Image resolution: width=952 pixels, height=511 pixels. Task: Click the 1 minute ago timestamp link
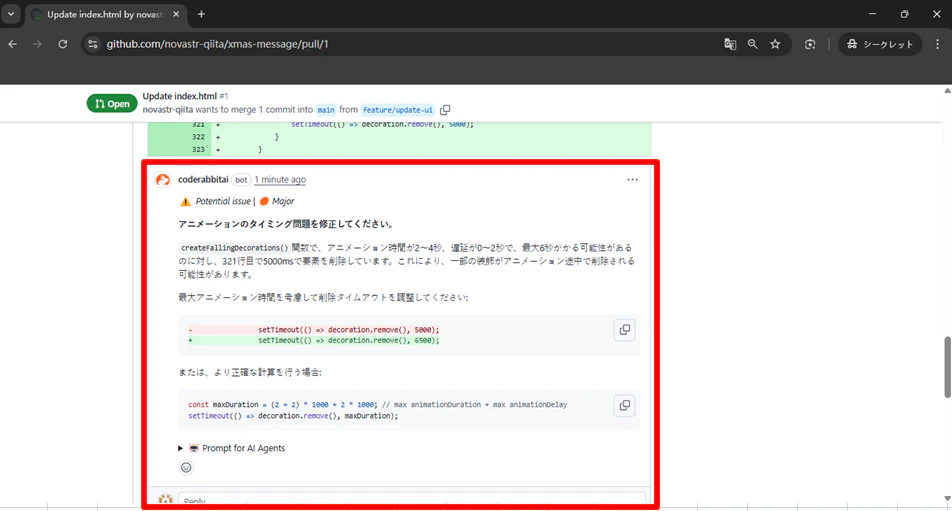click(280, 180)
